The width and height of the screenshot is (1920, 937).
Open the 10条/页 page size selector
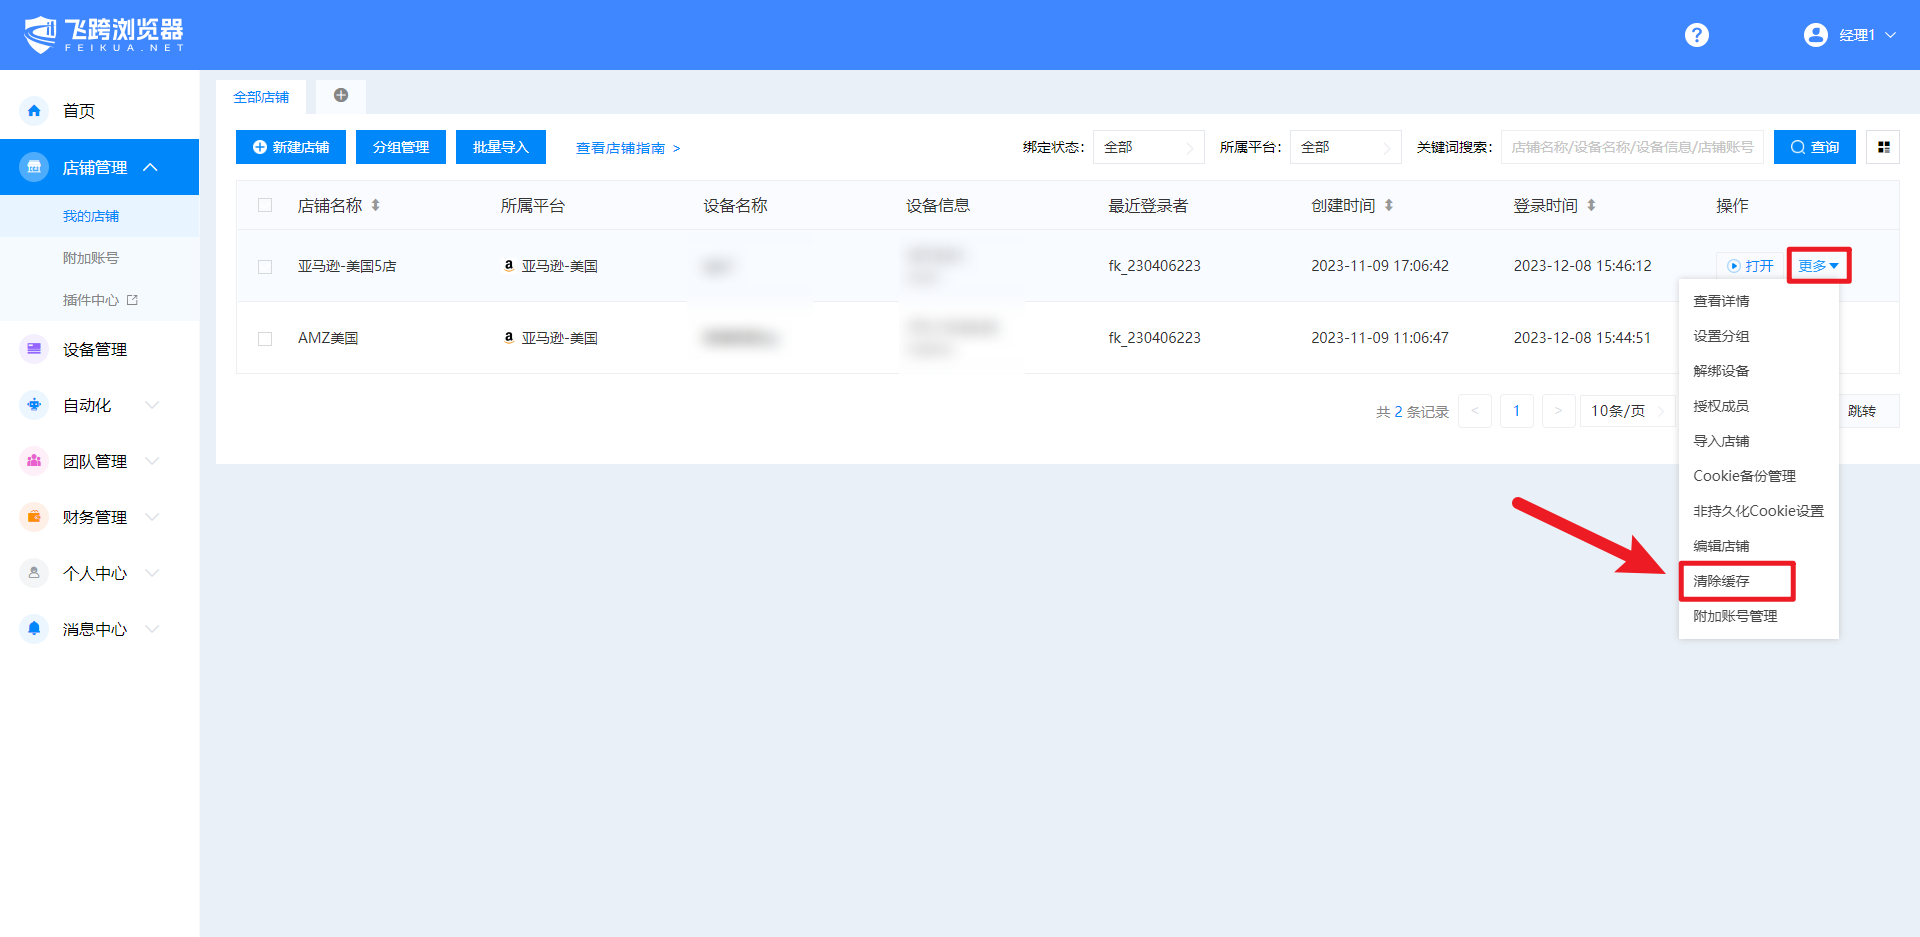(1626, 411)
